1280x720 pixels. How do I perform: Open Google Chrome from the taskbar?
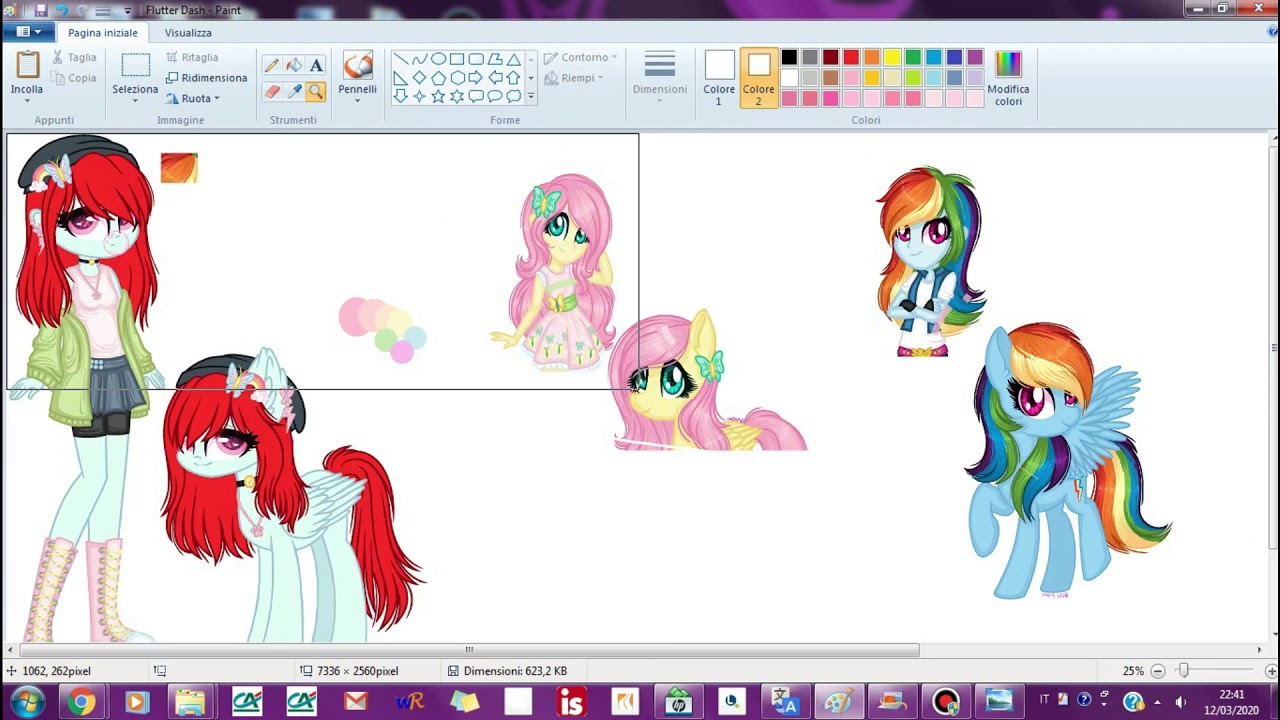[x=81, y=702]
